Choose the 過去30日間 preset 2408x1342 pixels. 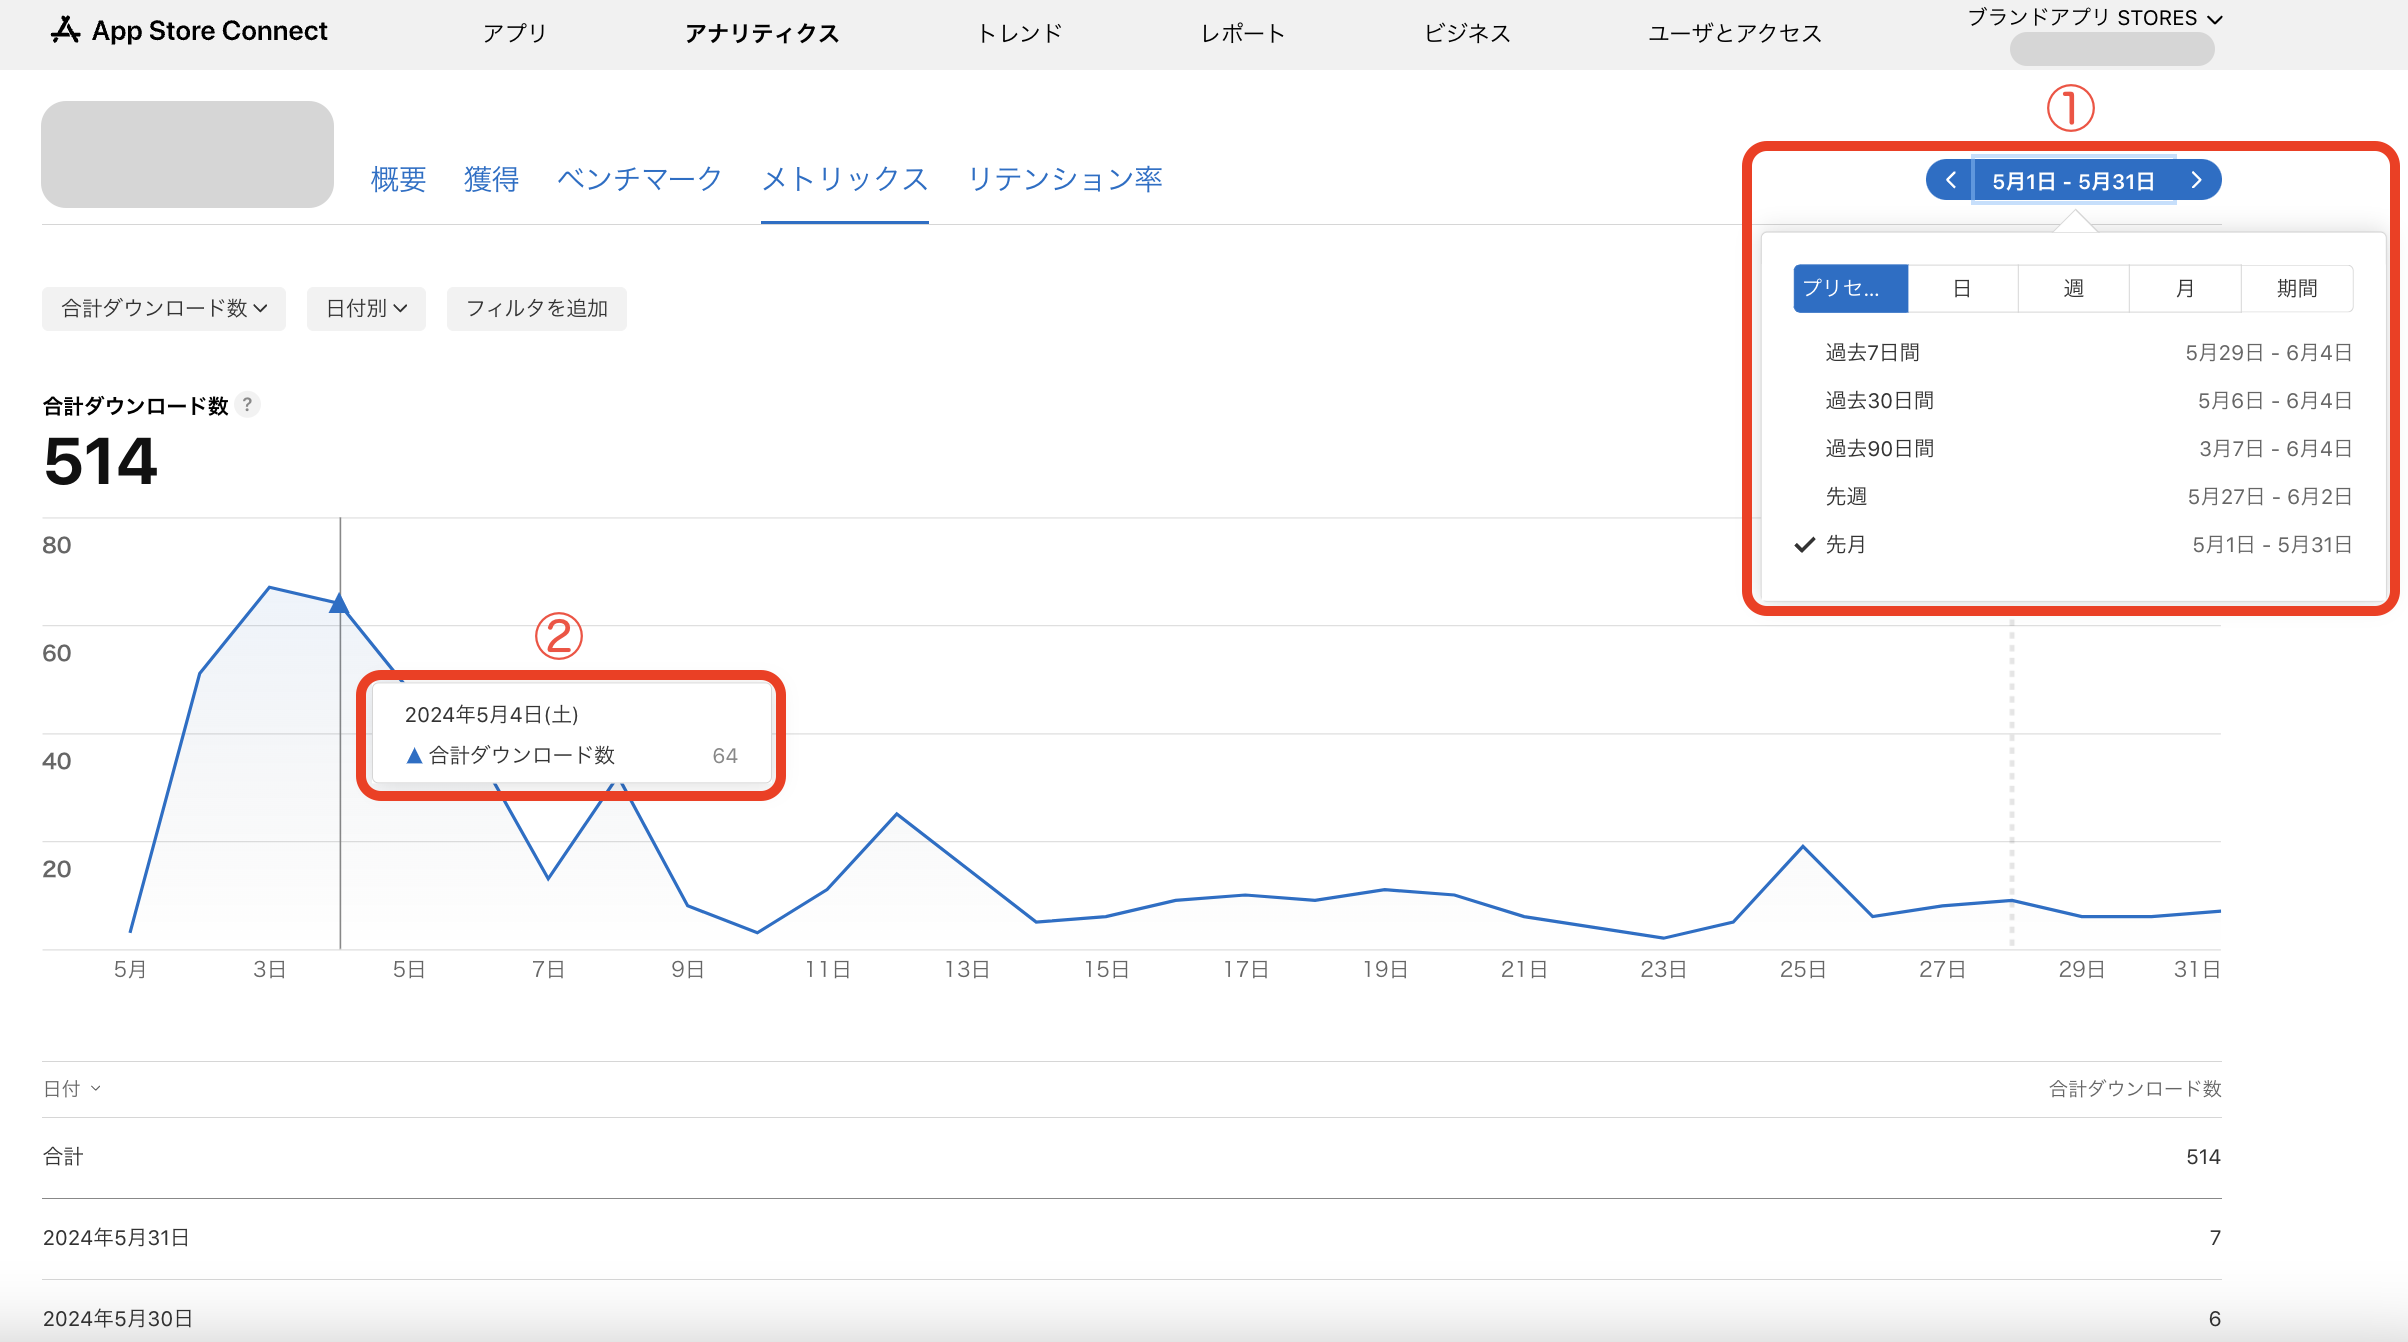coord(2073,400)
